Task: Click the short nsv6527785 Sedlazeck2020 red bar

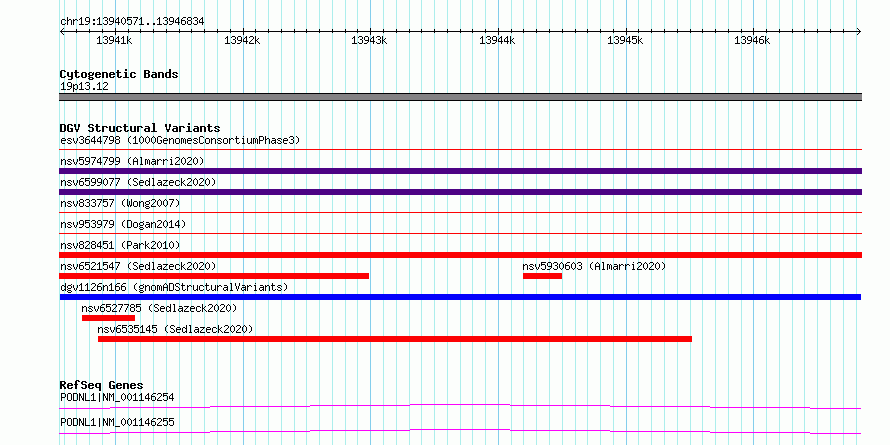Action: pyautogui.click(x=108, y=318)
